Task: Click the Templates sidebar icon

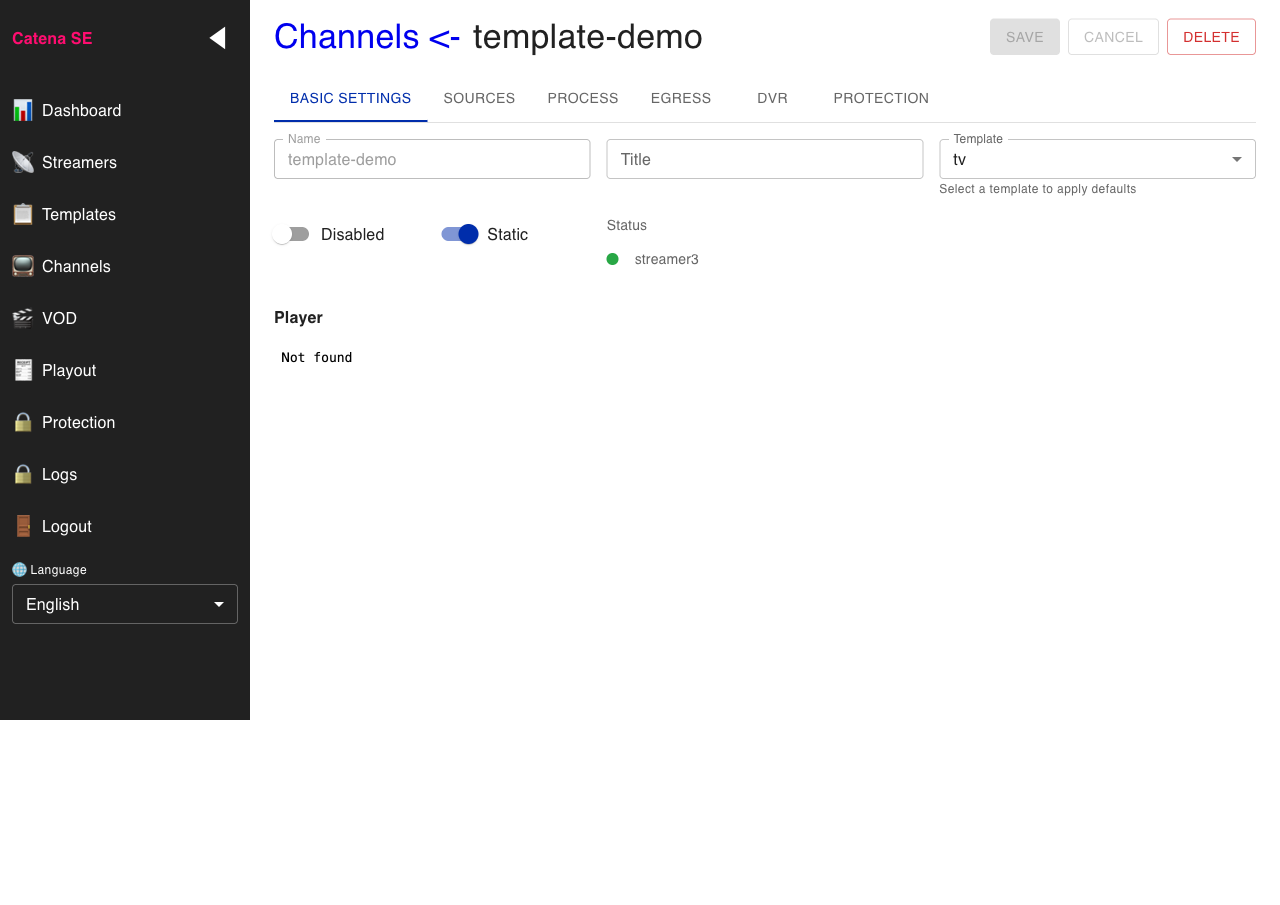Action: (x=22, y=214)
